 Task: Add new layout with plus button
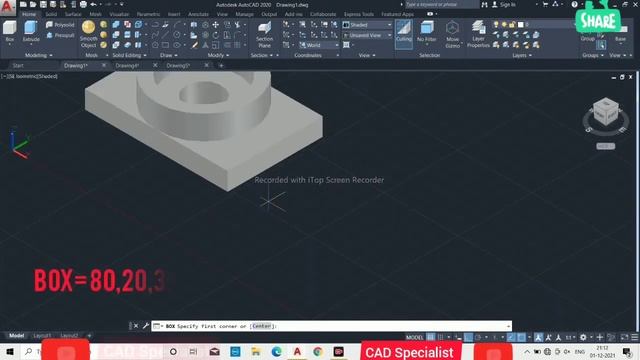point(89,336)
